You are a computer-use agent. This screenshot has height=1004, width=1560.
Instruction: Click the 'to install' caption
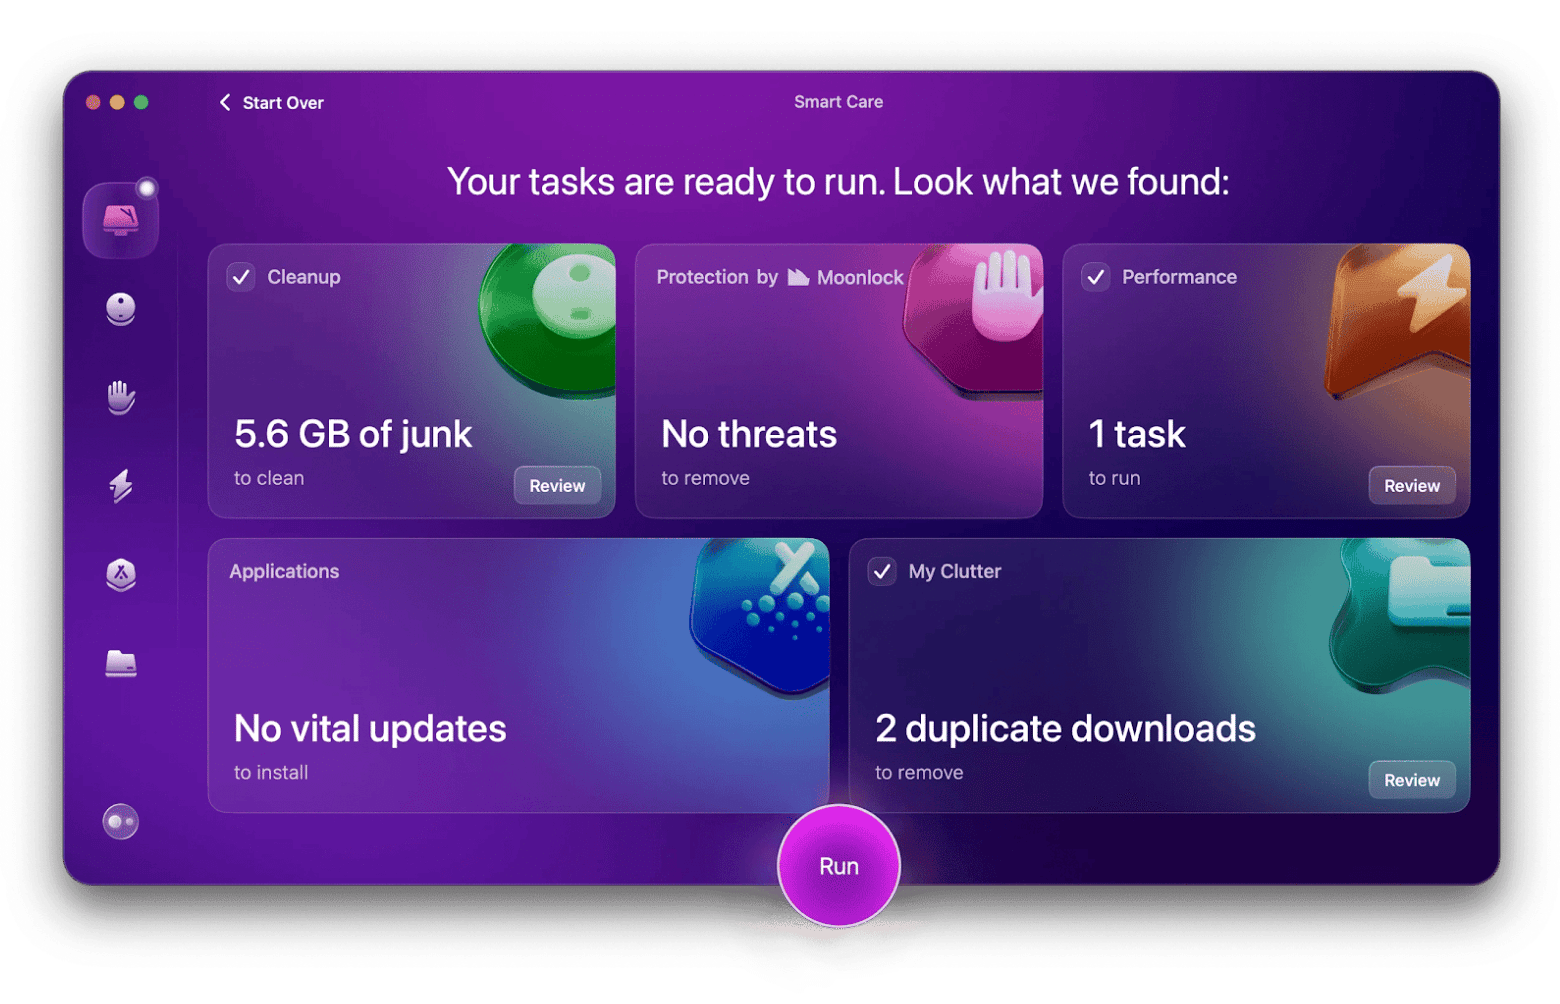pos(271,773)
